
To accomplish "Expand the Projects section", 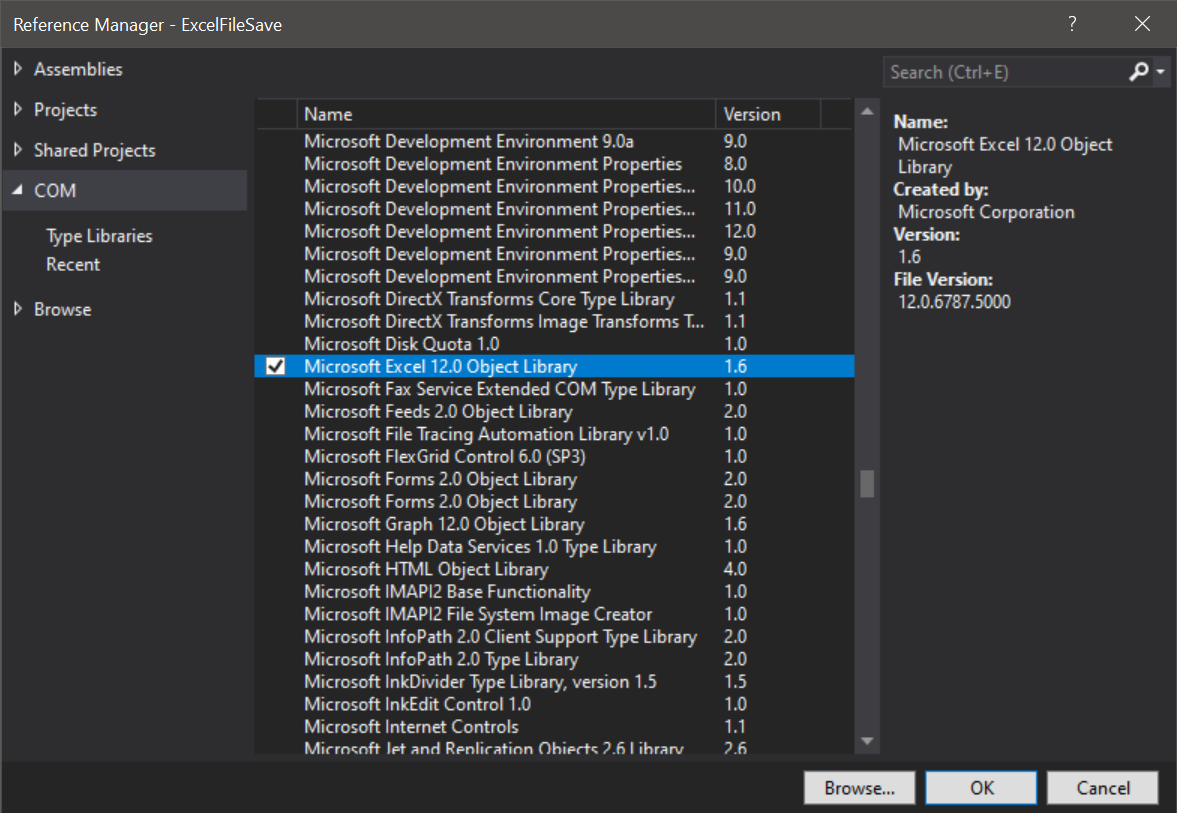I will coord(18,110).
